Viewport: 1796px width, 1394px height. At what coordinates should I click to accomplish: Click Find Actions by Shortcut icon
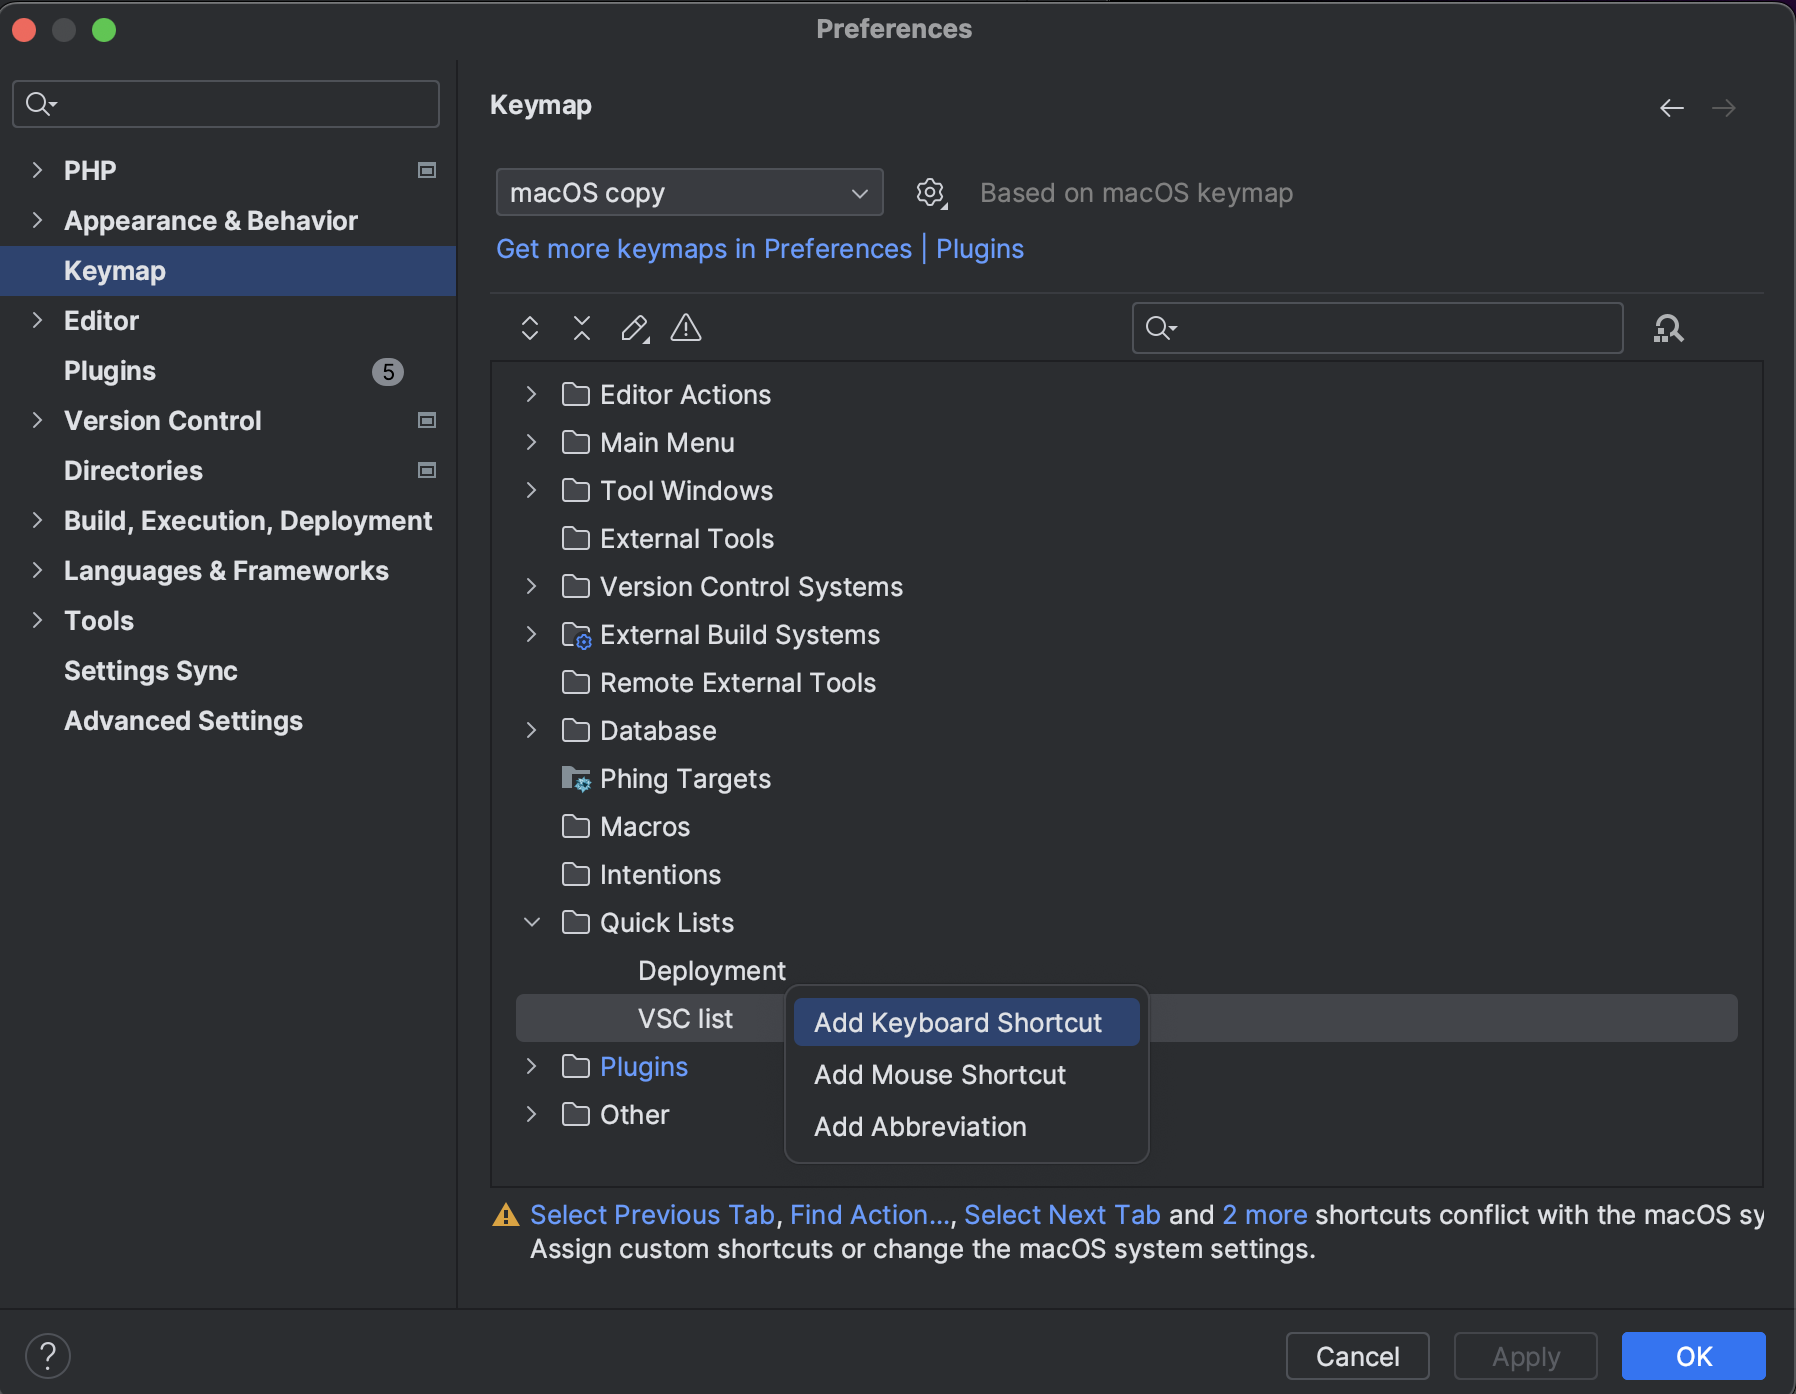point(1668,328)
